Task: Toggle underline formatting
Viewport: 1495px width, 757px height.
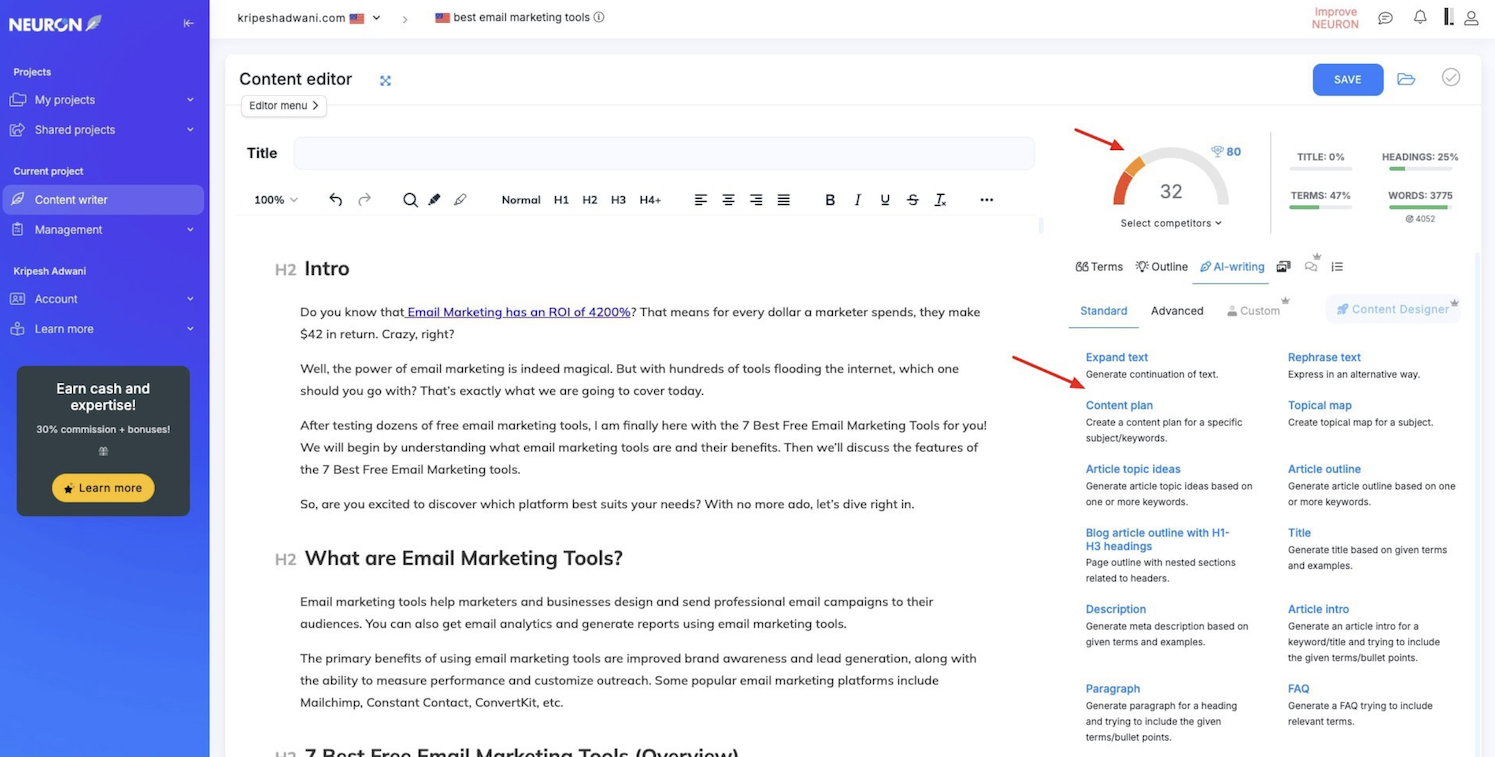Action: coord(884,199)
